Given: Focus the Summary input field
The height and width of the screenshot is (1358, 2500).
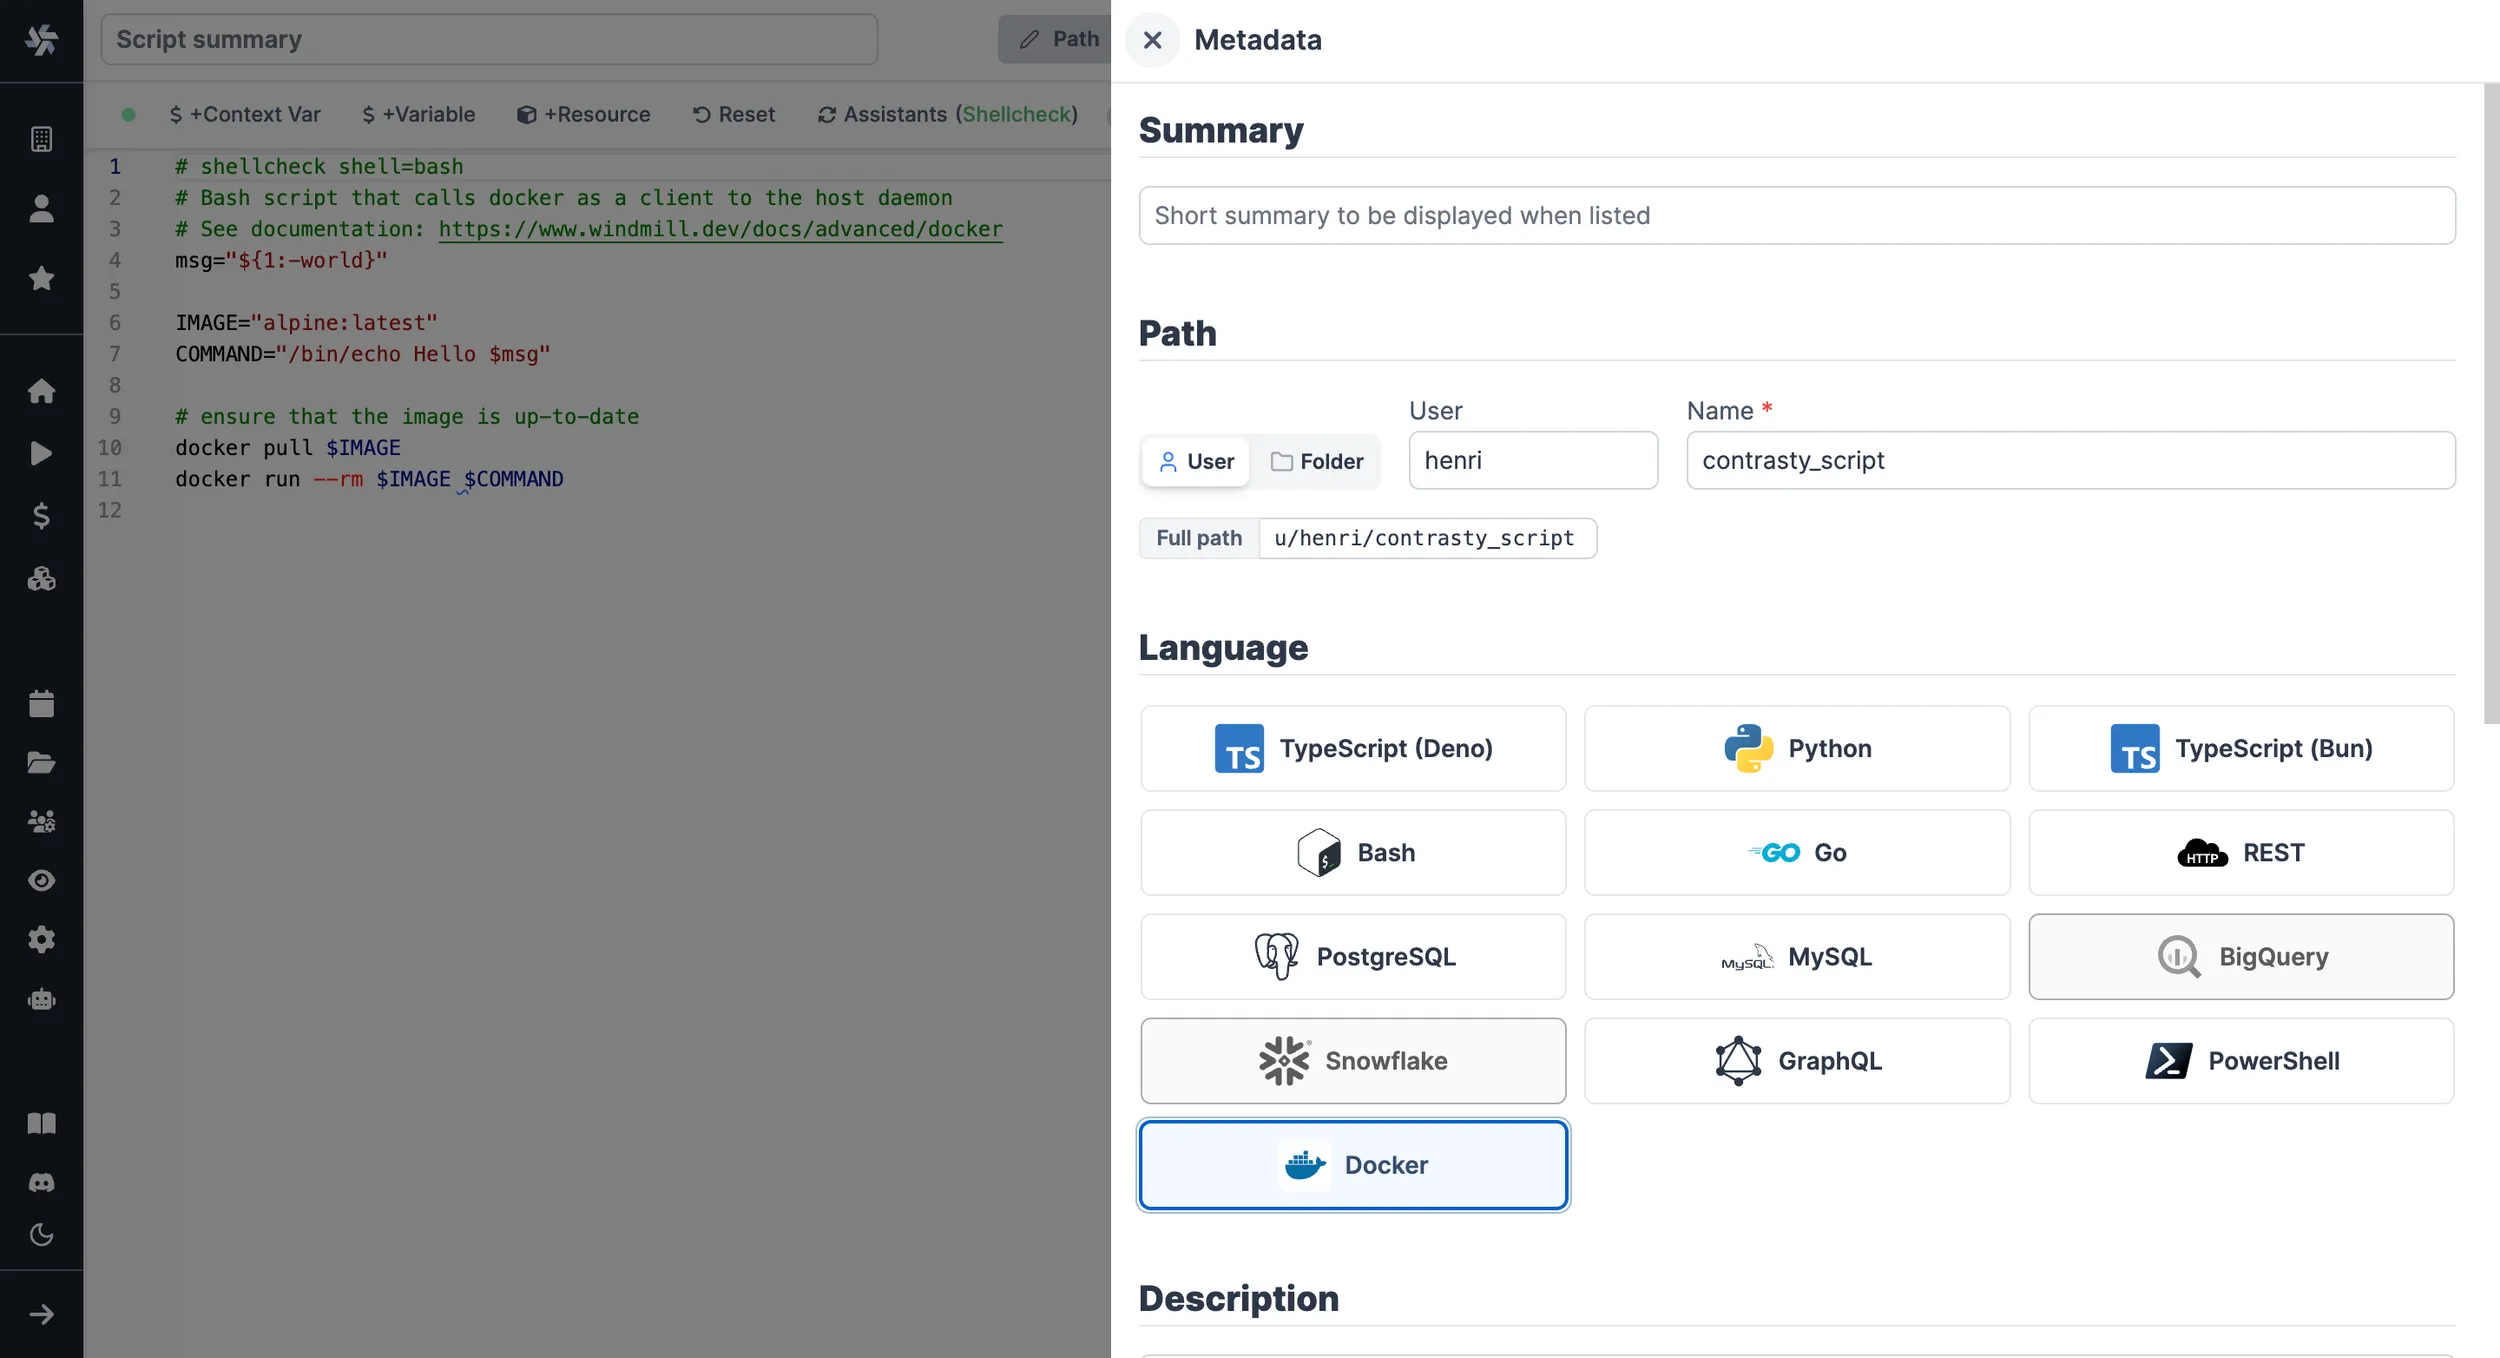Looking at the screenshot, I should pyautogui.click(x=1796, y=216).
